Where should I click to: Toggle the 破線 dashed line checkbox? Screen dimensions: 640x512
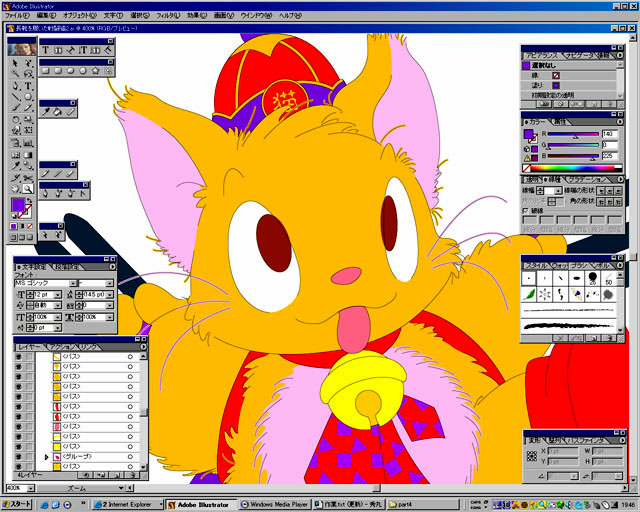(526, 211)
